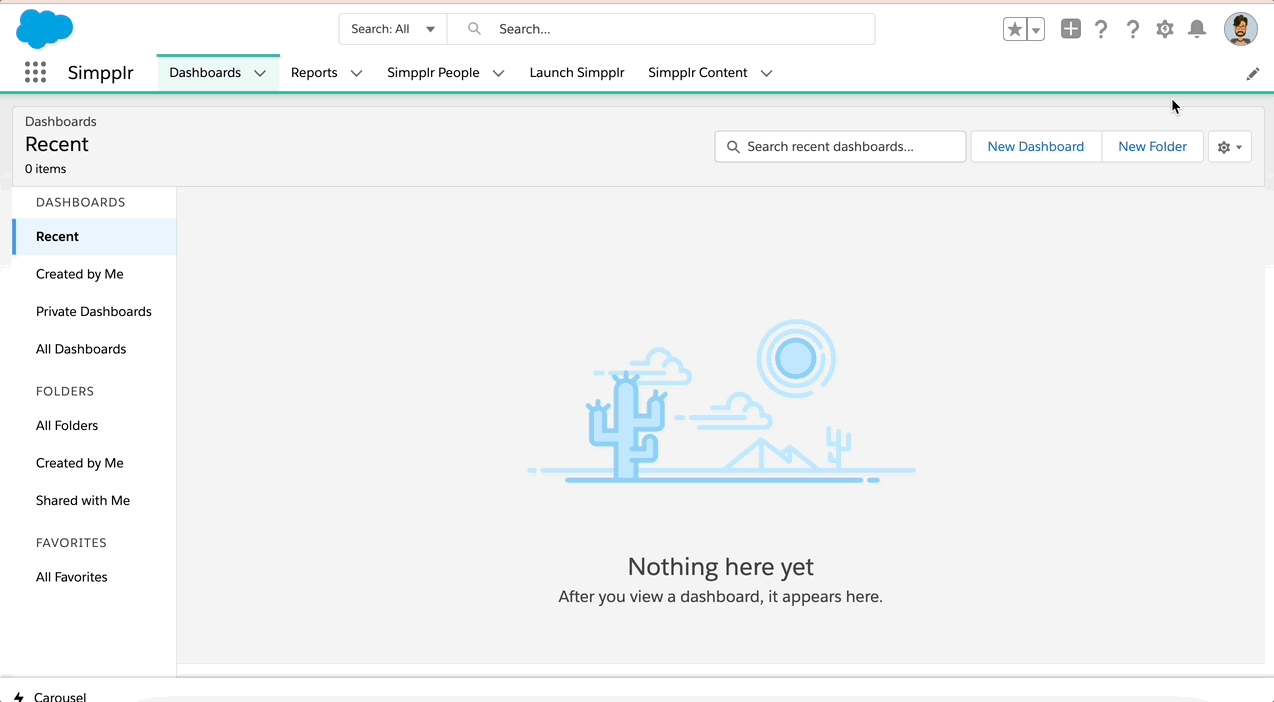This screenshot has height=702, width=1274.
Task: Click the global Search... field
Action: tap(661, 29)
